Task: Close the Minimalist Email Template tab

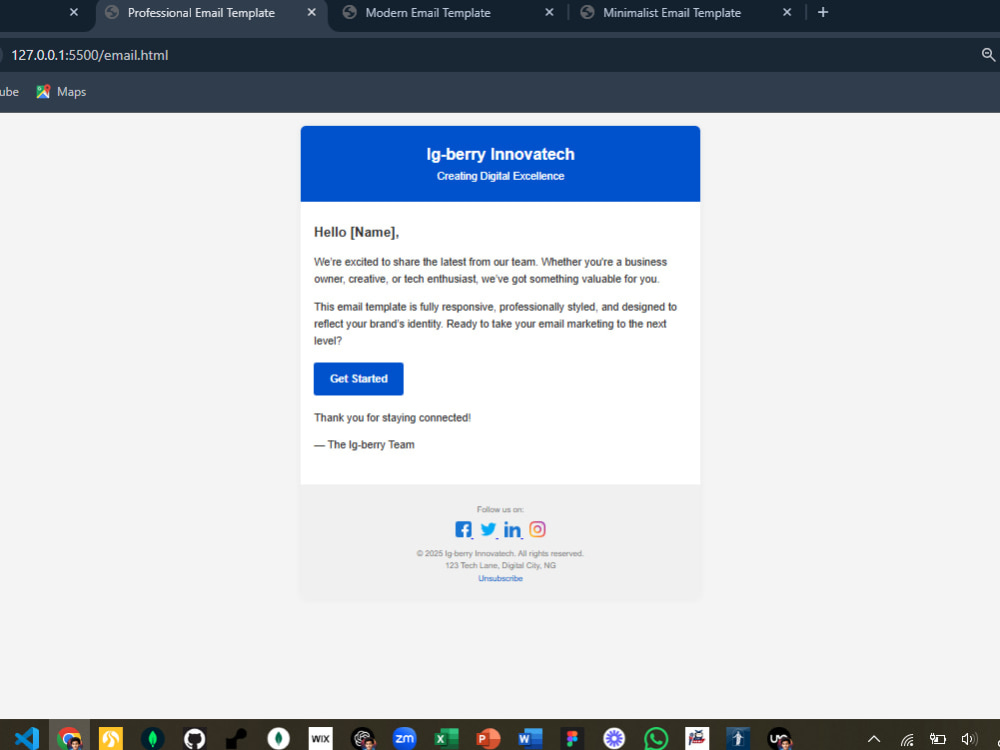Action: click(787, 12)
